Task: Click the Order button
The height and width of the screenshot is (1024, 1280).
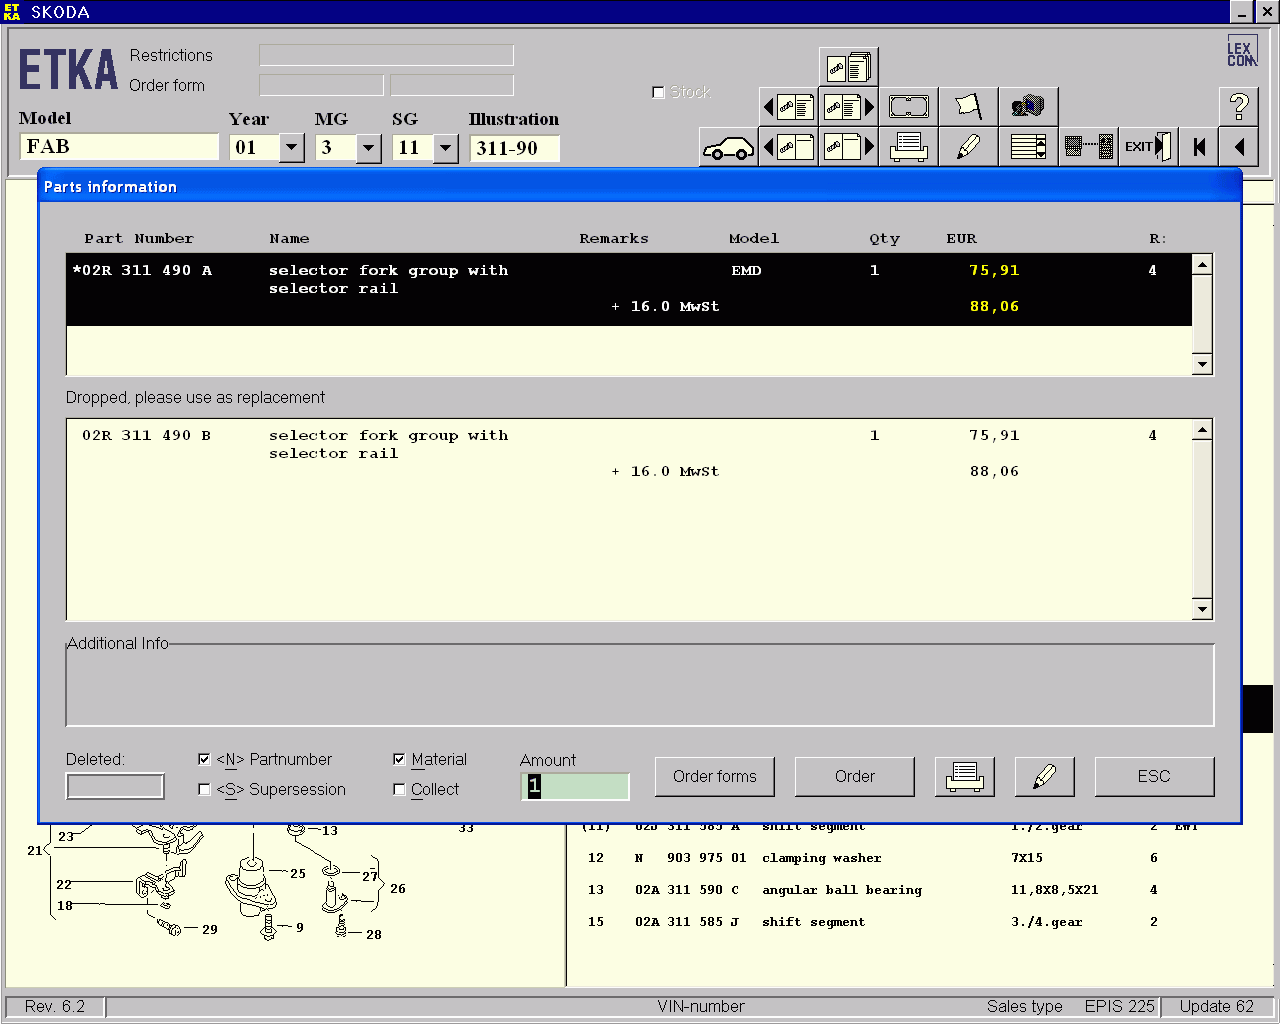Action: point(855,776)
